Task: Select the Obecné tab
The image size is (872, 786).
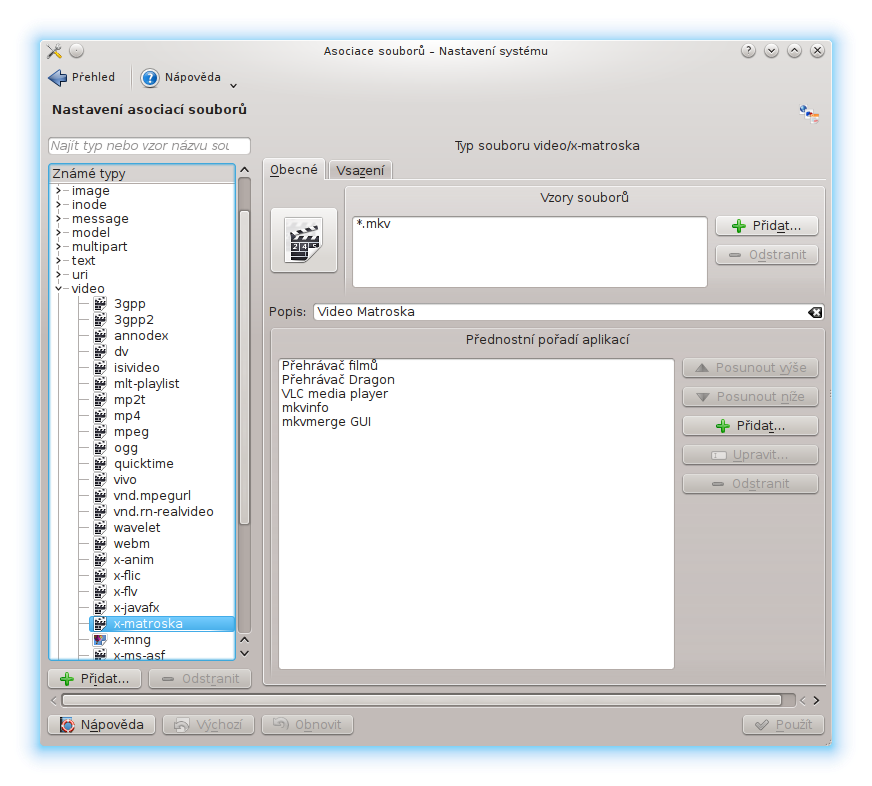Action: [x=294, y=170]
